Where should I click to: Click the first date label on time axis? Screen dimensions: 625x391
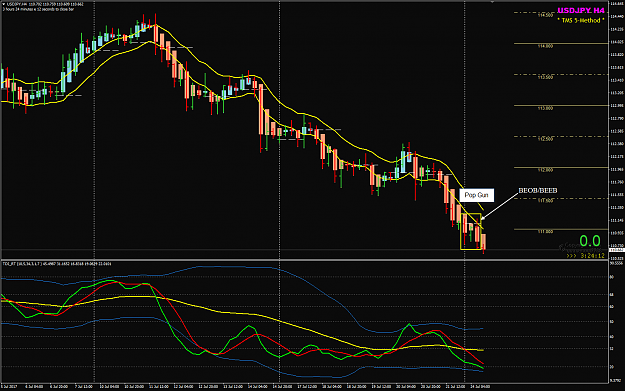click(x=9, y=387)
